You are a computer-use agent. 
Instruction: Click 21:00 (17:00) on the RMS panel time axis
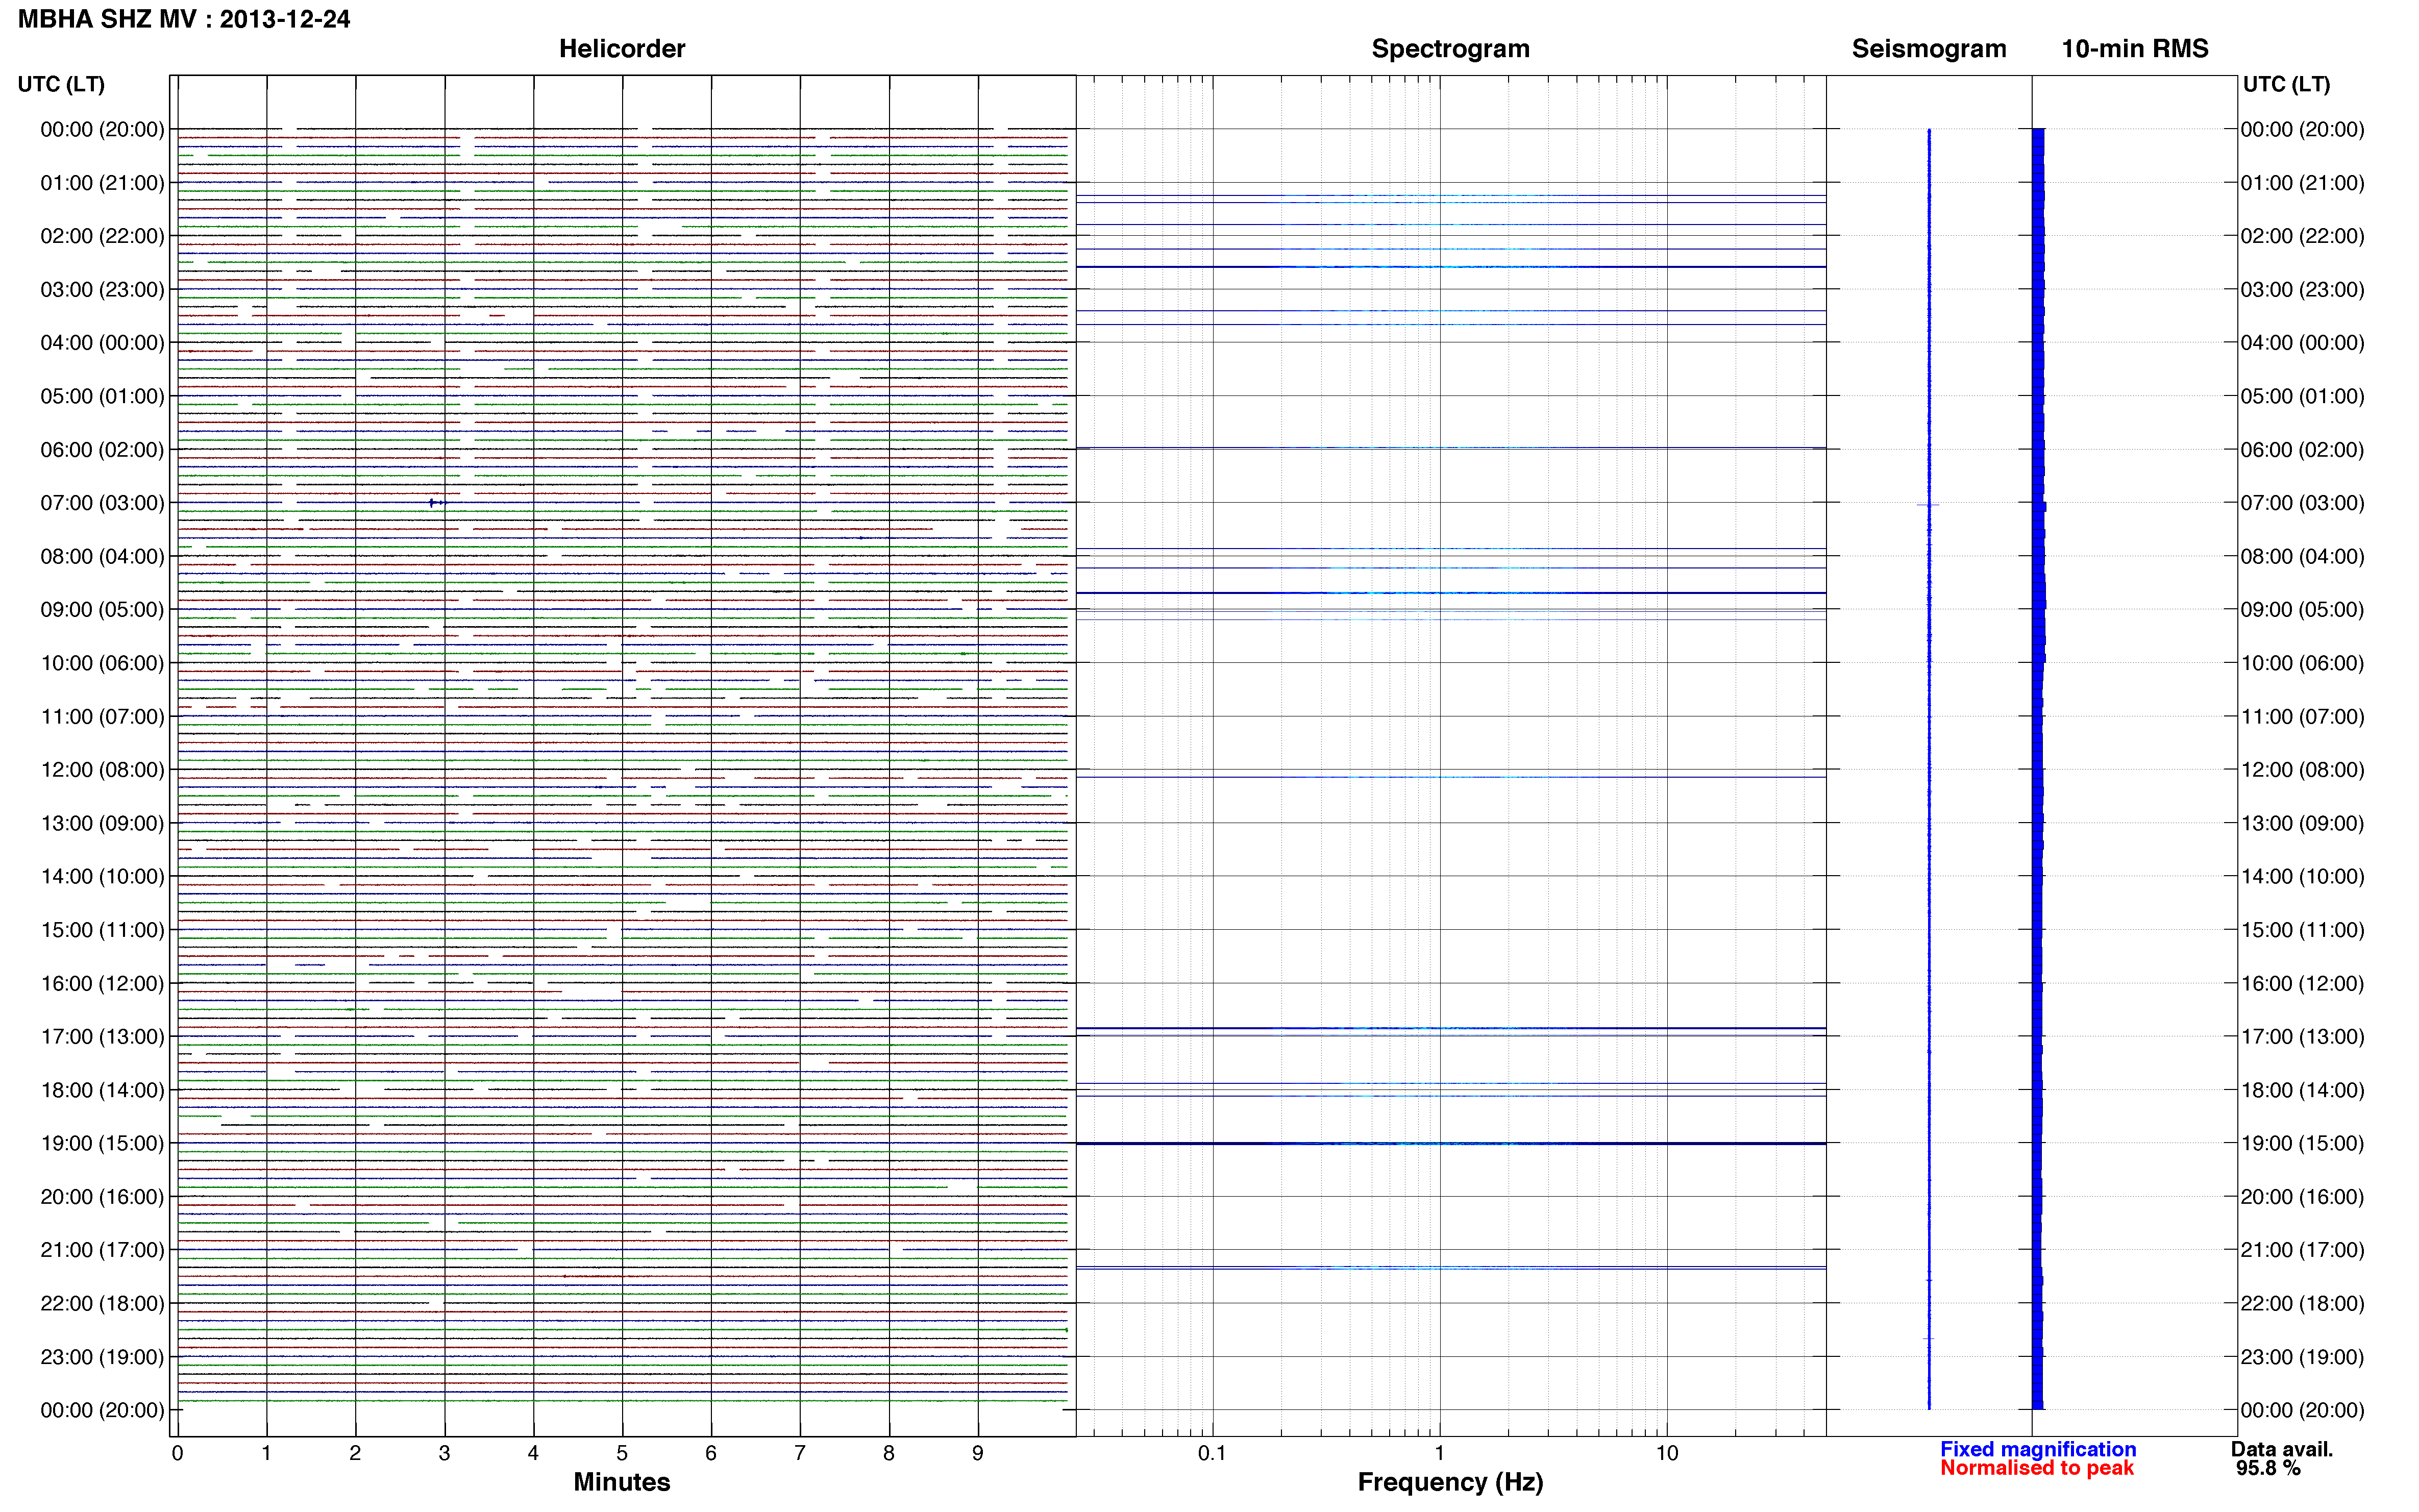tap(2303, 1250)
